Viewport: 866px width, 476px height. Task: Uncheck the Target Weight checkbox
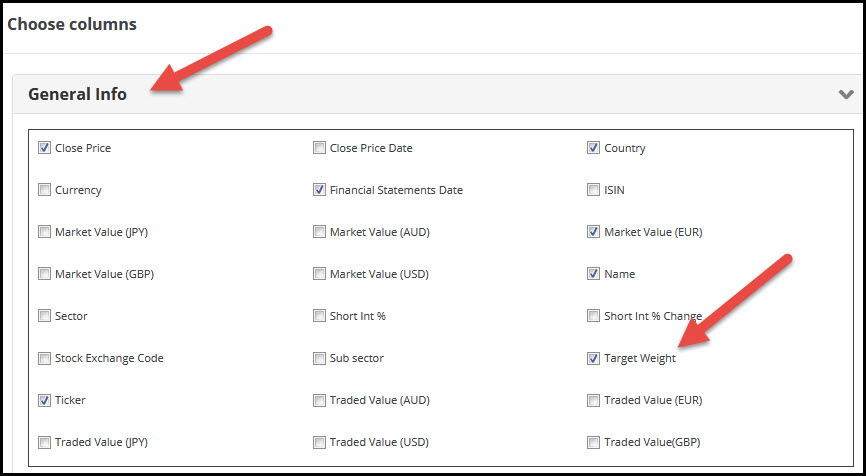pos(594,358)
